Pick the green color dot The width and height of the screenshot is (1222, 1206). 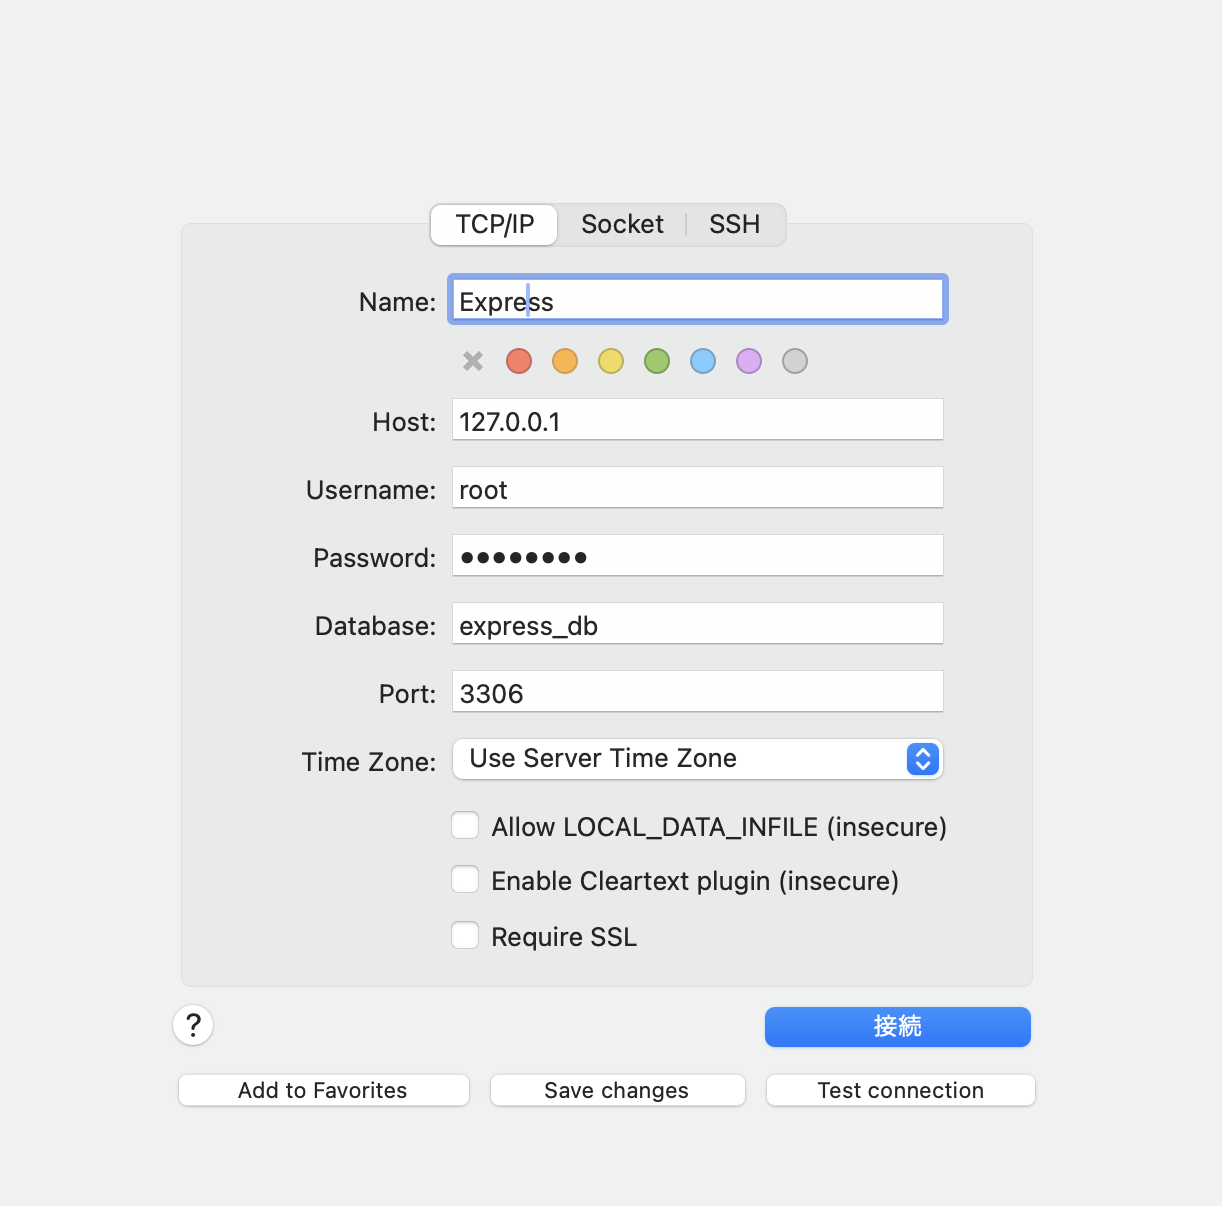point(657,361)
